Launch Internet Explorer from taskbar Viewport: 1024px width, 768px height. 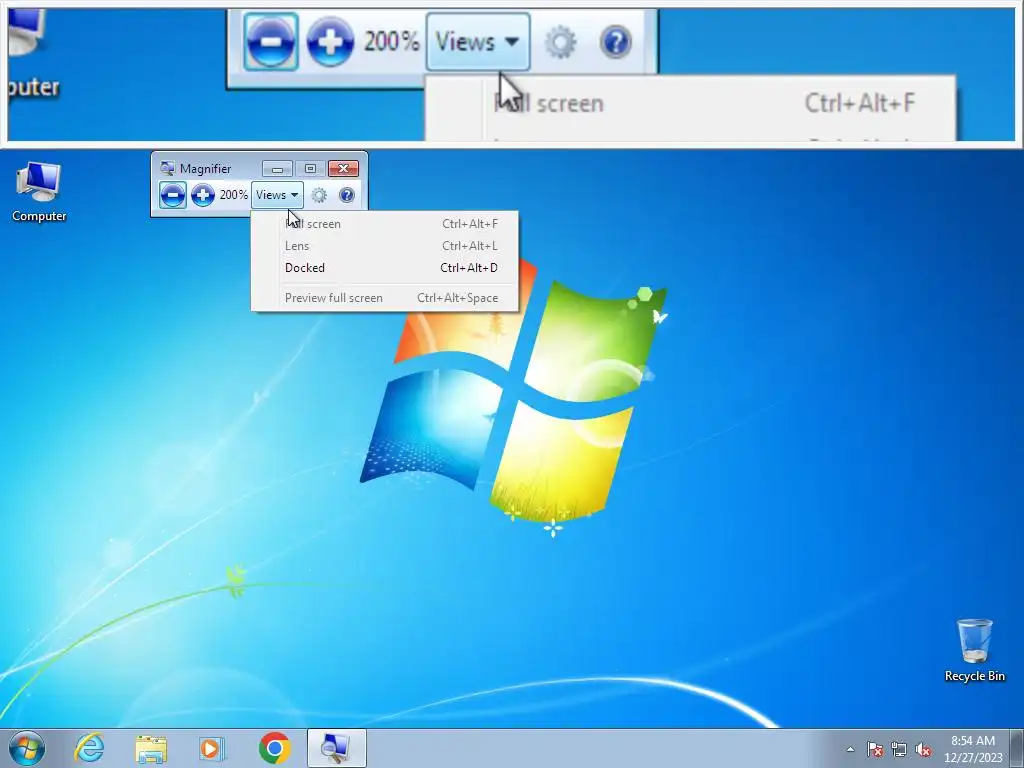click(x=89, y=748)
